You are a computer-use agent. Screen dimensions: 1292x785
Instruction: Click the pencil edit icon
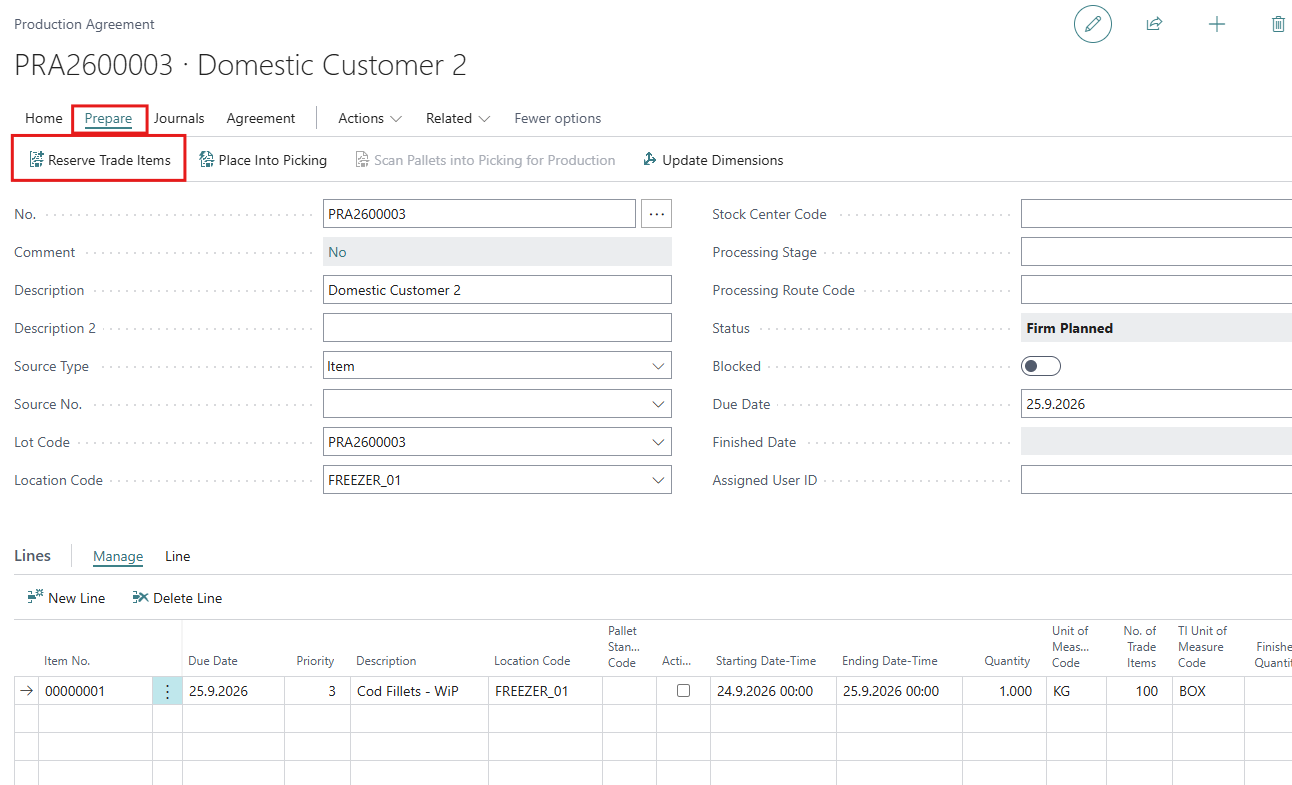pos(1093,24)
